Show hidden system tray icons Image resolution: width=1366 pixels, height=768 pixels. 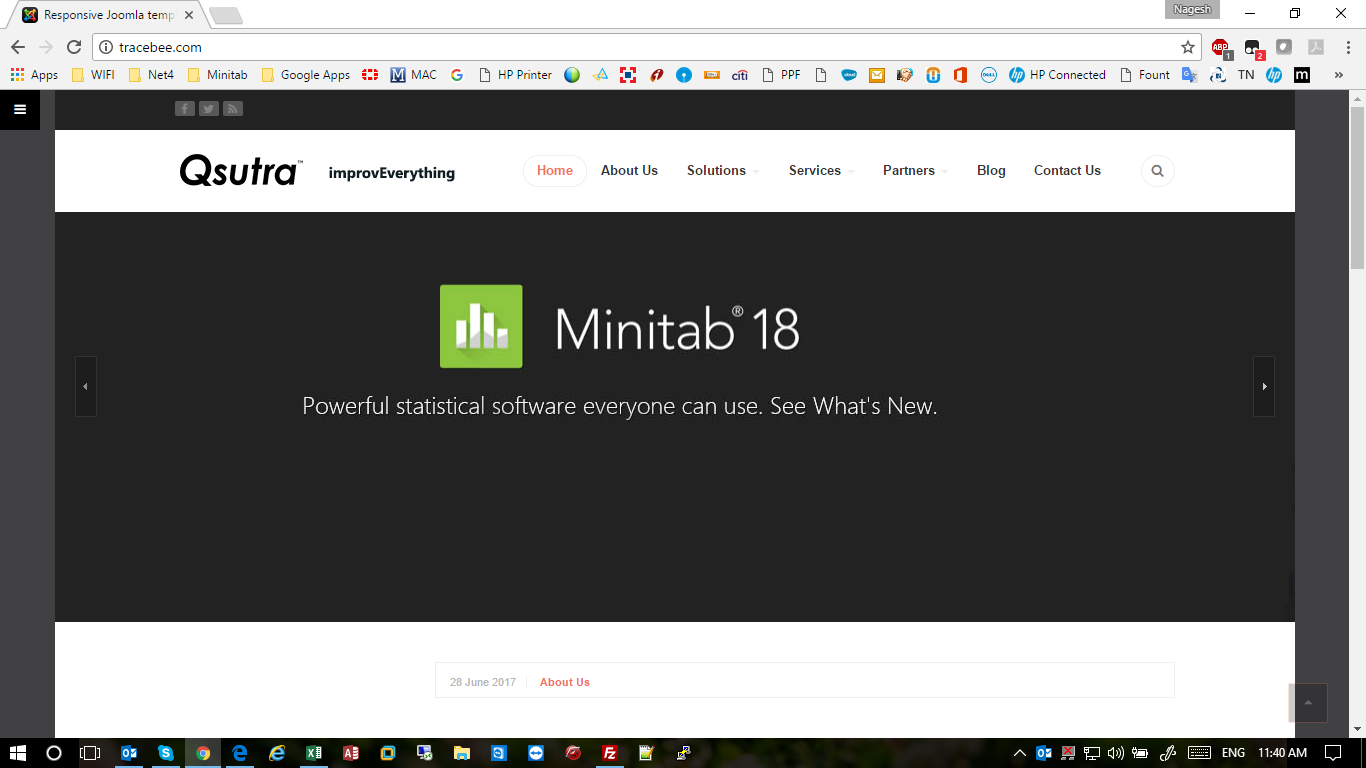[1020, 753]
